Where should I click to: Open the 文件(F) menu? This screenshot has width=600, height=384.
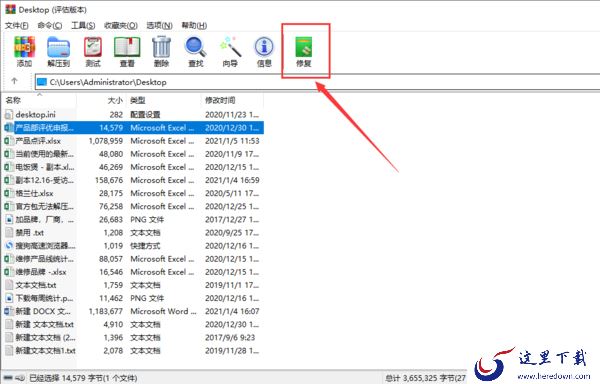(16, 26)
